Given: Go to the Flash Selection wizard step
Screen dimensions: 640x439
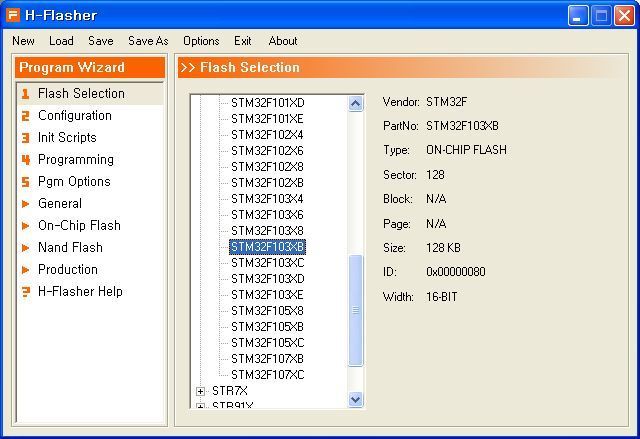Looking at the screenshot, I should click(81, 93).
